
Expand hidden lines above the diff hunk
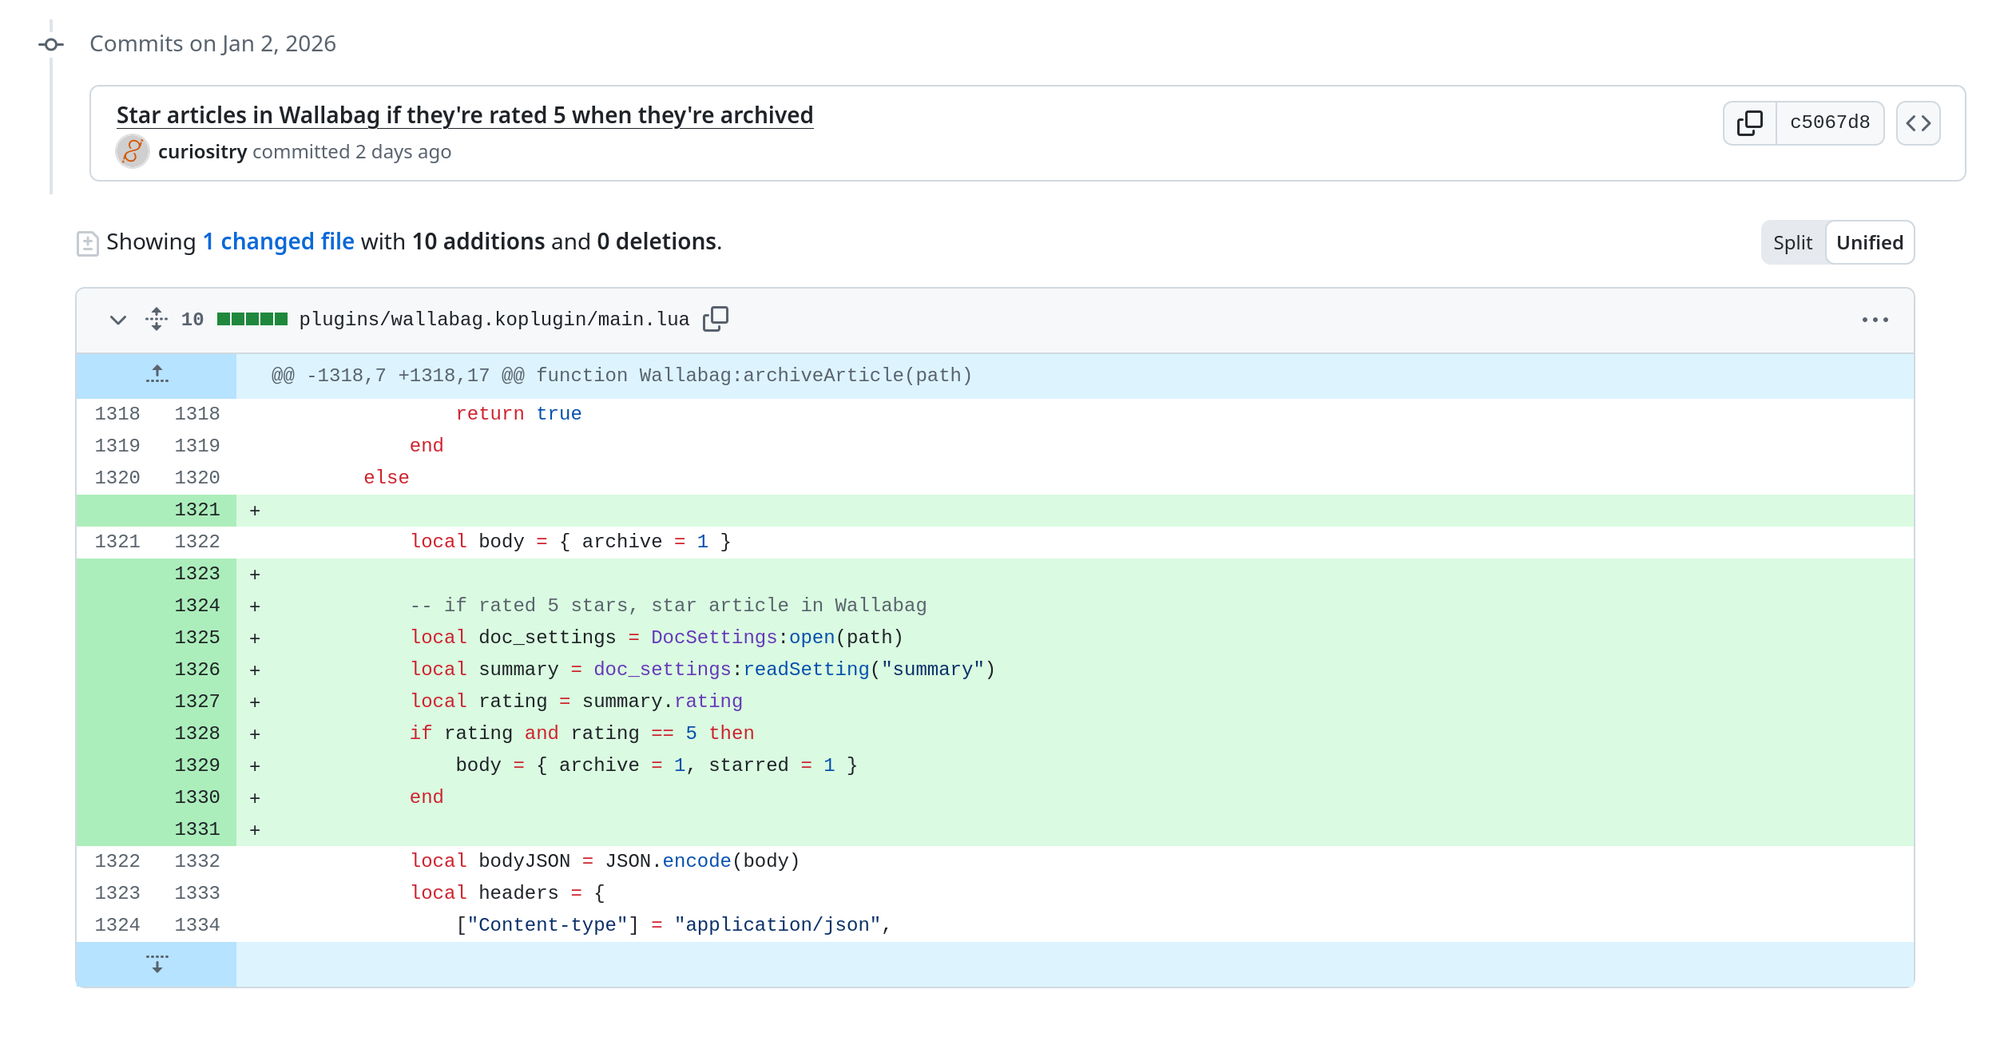(156, 375)
